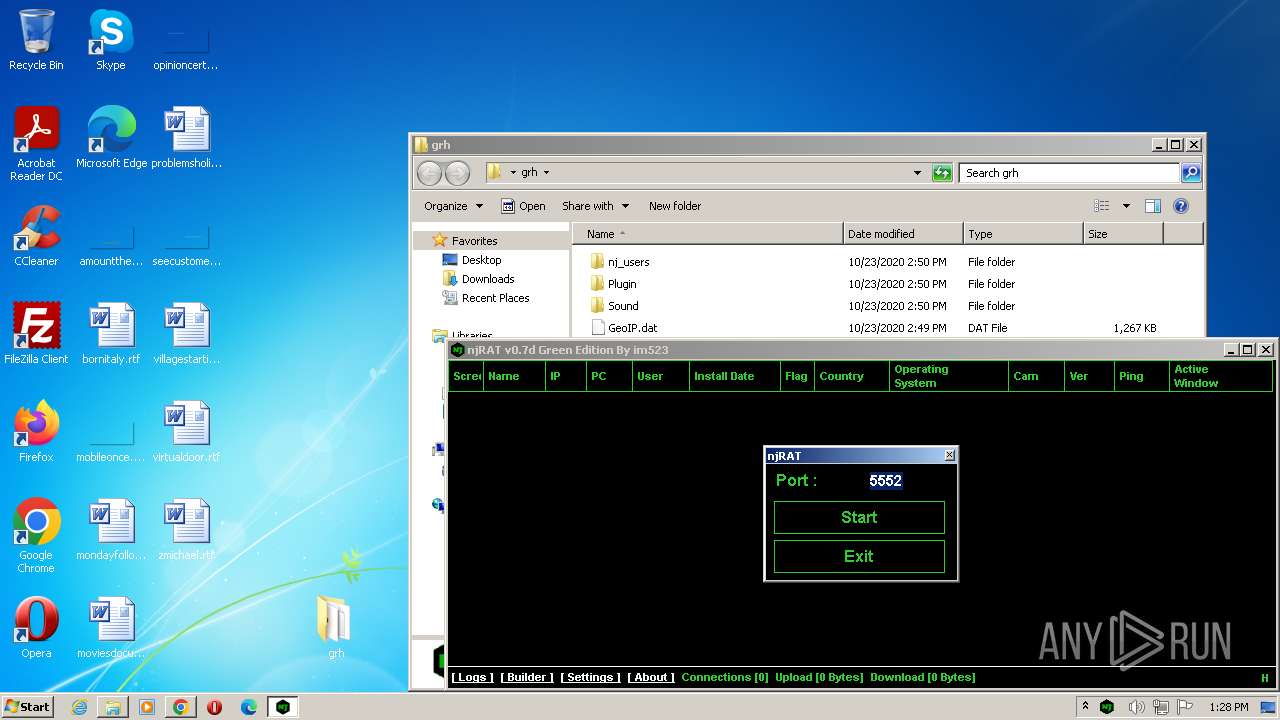This screenshot has width=1280, height=720.
Task: Open the njRAT Builder menu
Action: (527, 677)
